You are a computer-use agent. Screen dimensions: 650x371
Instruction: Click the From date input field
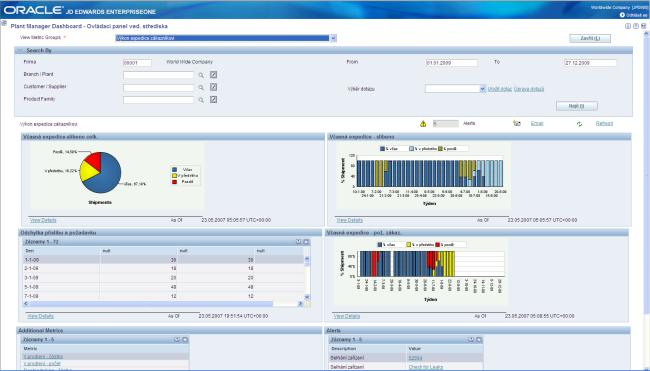point(451,63)
